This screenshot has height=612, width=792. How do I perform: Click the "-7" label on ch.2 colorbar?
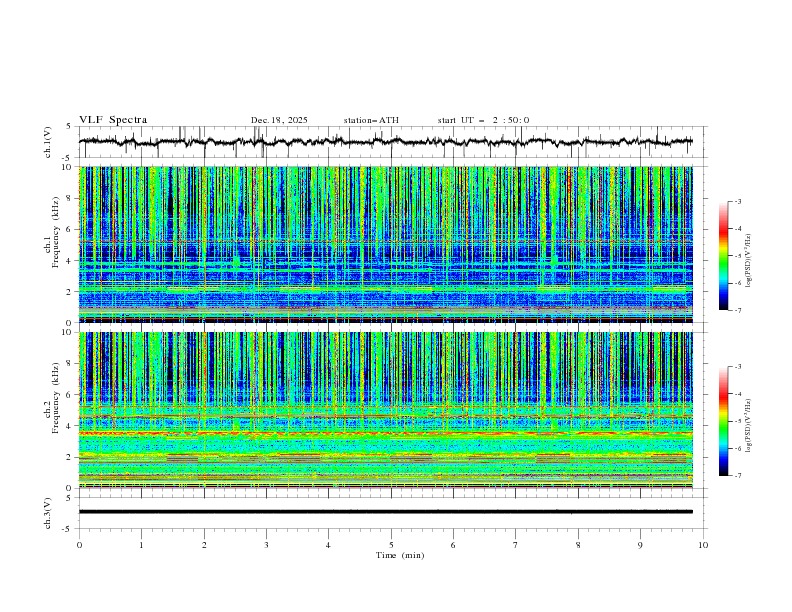click(x=738, y=476)
